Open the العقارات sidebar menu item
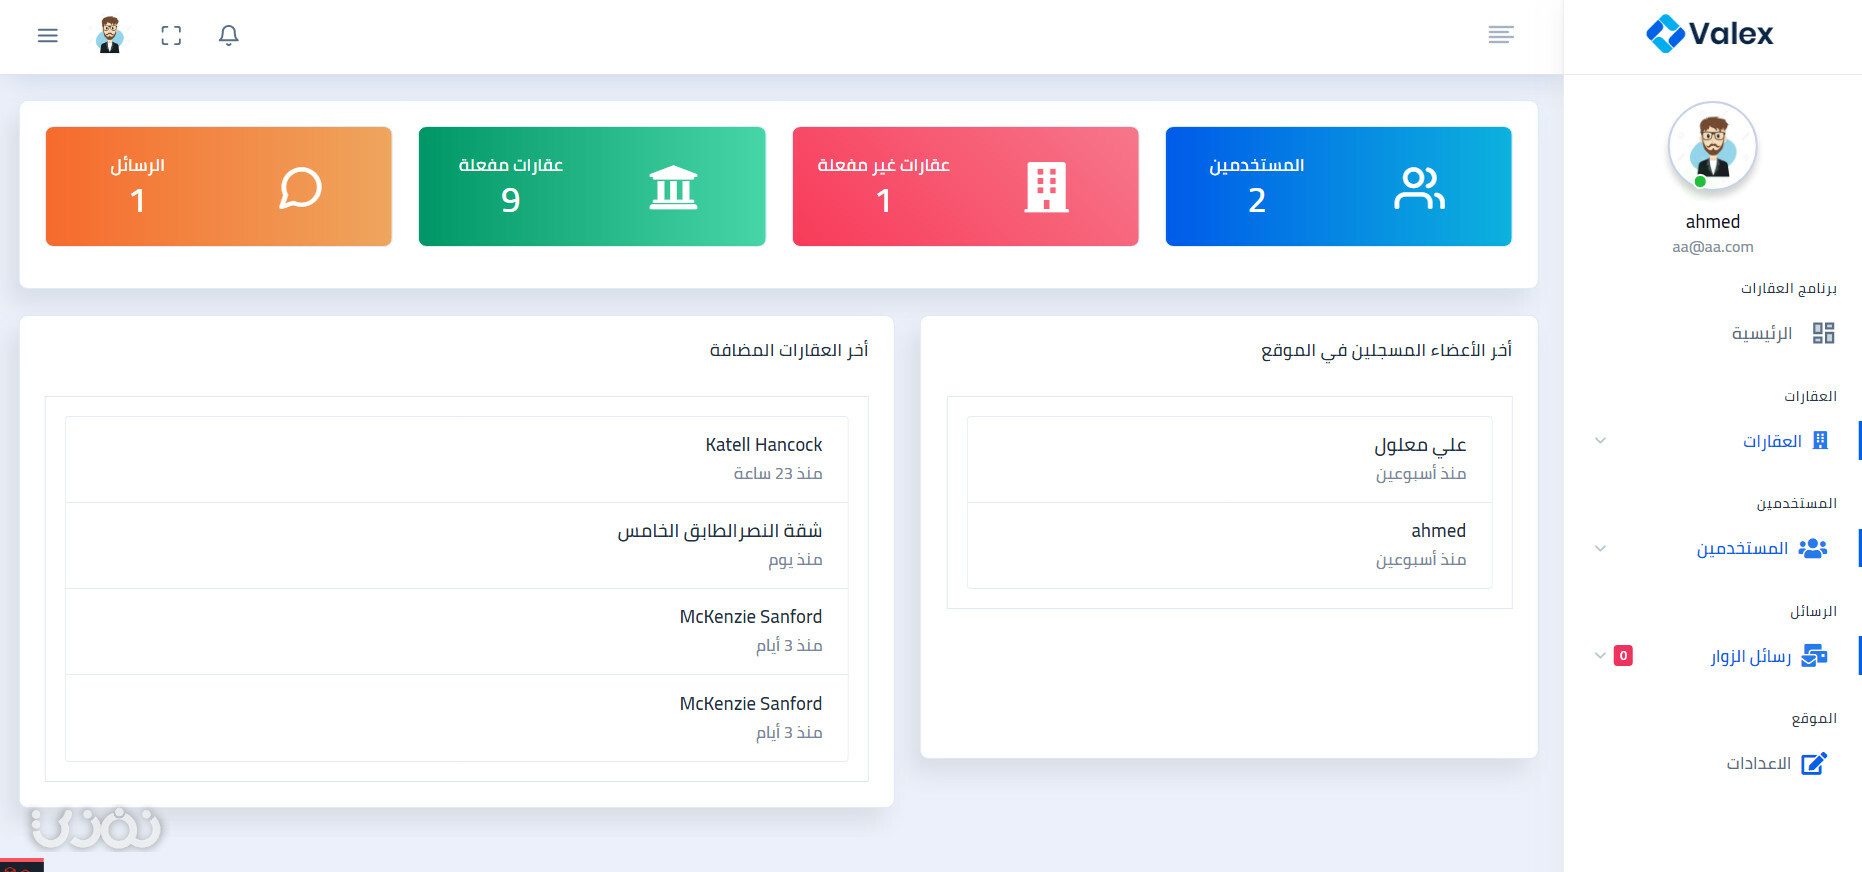The height and width of the screenshot is (872, 1862). (1772, 441)
